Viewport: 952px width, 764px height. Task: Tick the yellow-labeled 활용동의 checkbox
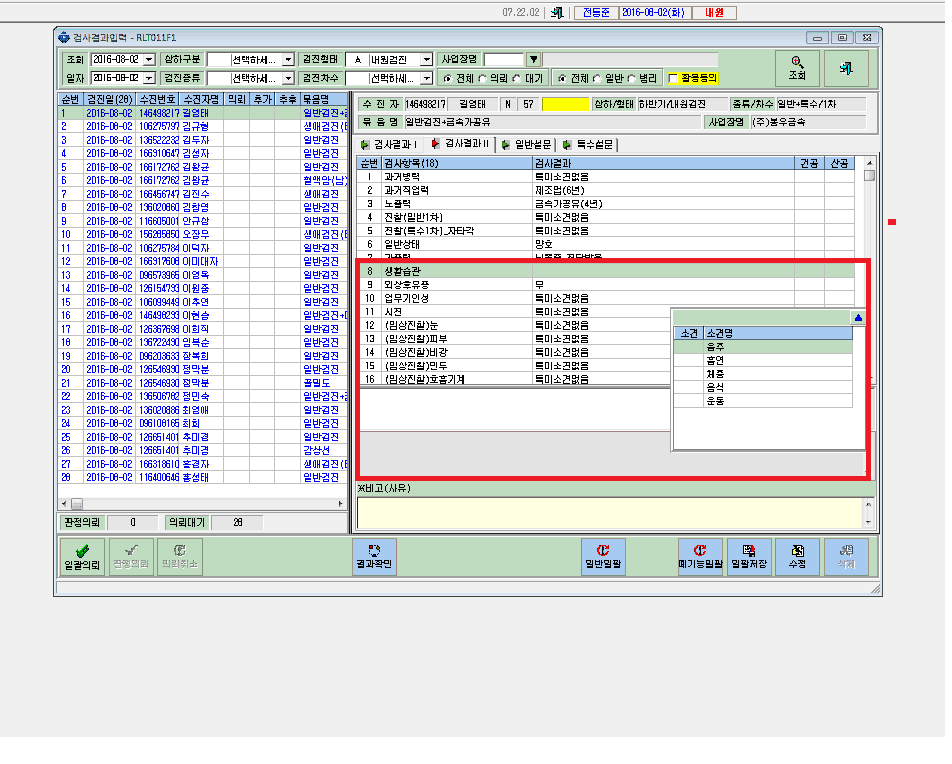[673, 78]
